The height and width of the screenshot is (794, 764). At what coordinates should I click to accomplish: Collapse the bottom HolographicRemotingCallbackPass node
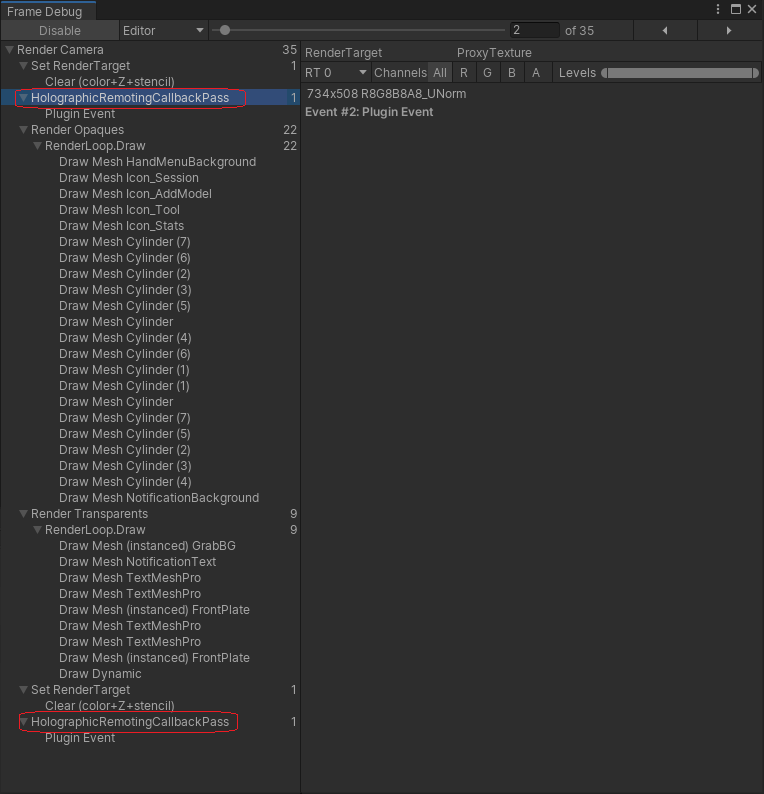pyautogui.click(x=23, y=722)
